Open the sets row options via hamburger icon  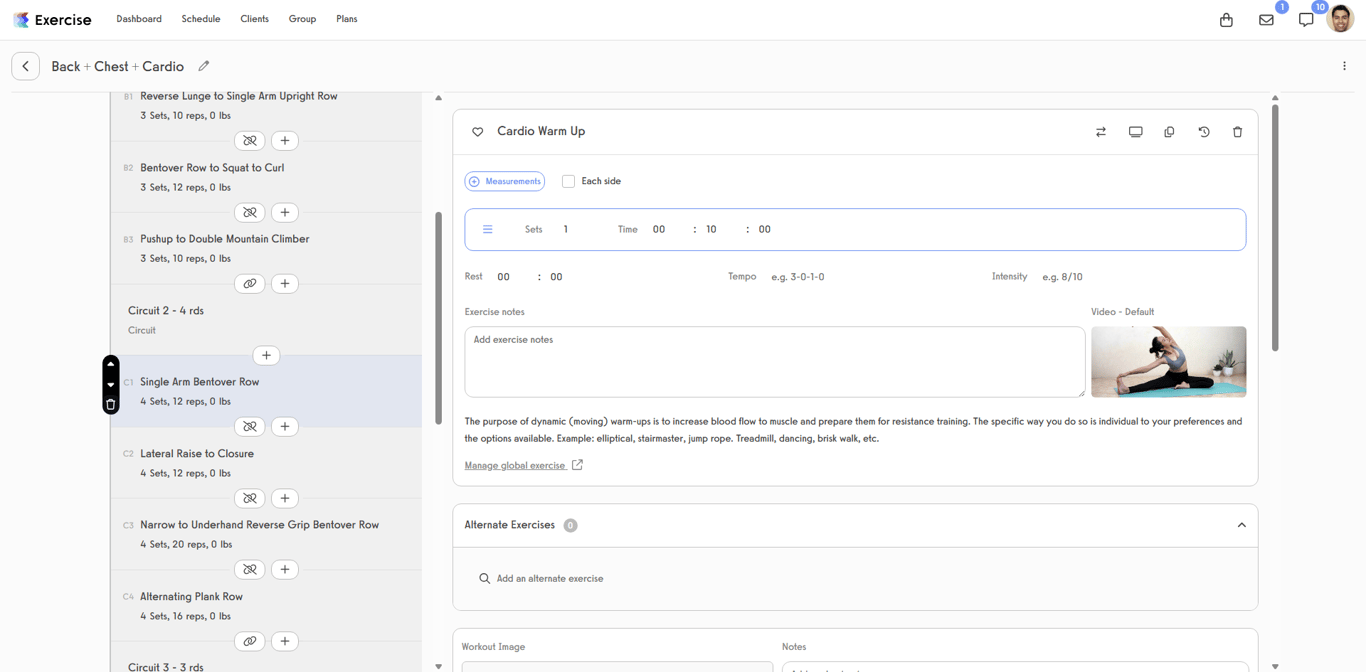click(487, 228)
